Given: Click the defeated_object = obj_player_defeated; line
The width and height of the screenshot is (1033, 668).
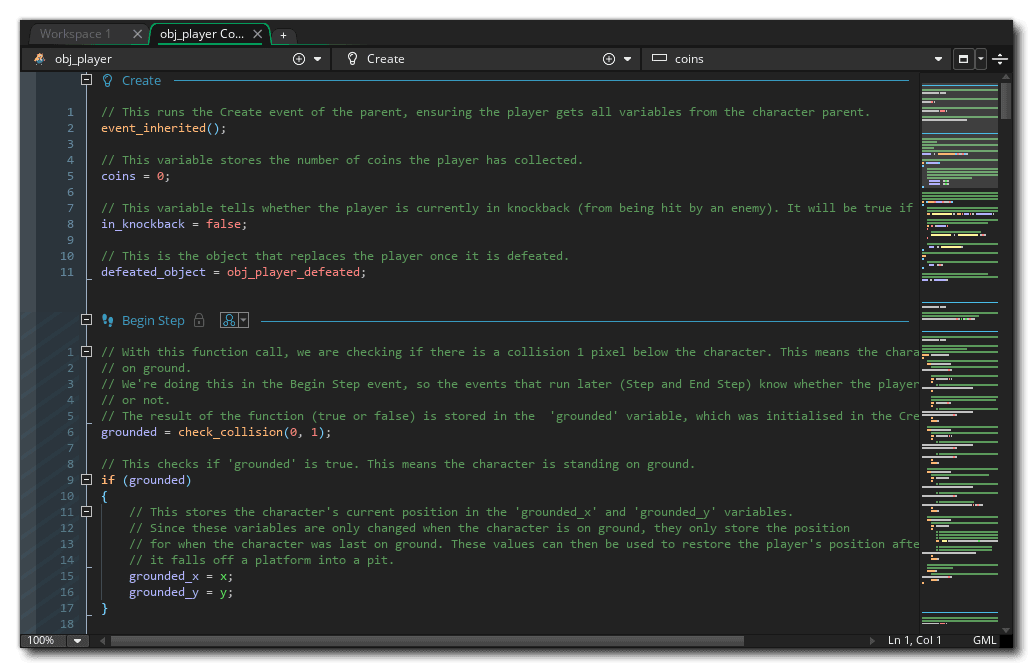Looking at the screenshot, I should [x=233, y=272].
